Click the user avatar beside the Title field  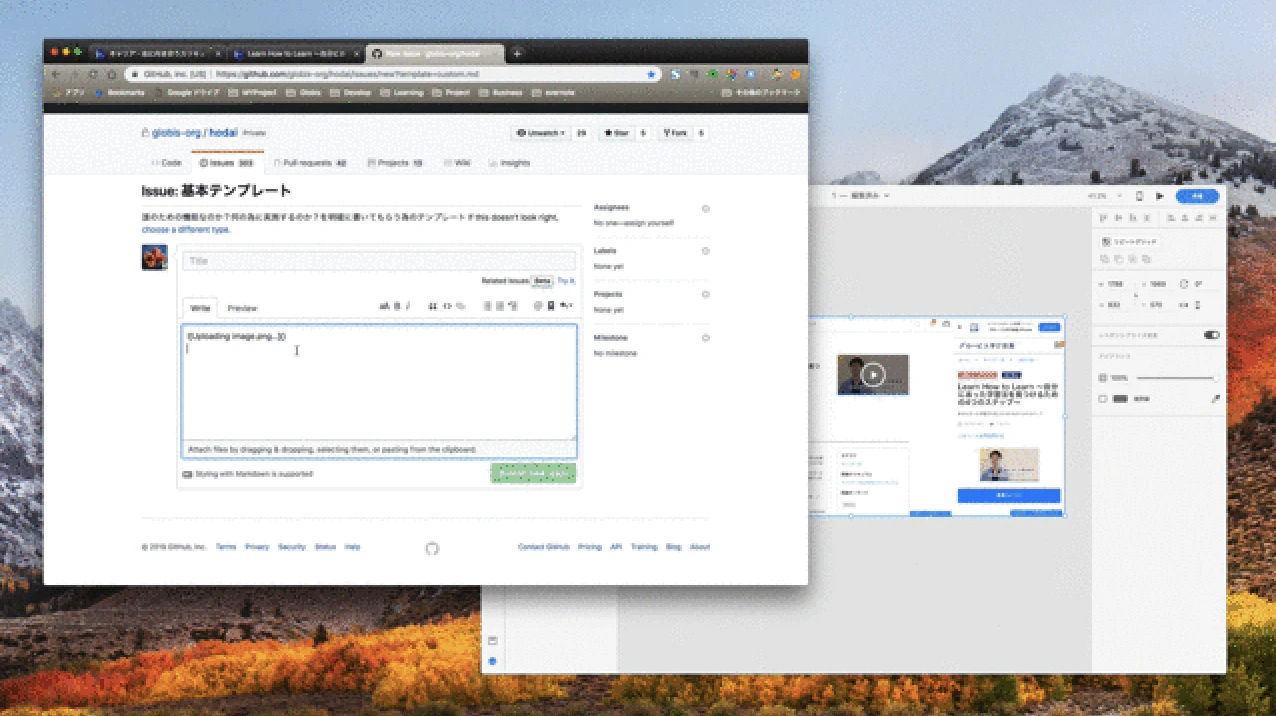pos(155,257)
